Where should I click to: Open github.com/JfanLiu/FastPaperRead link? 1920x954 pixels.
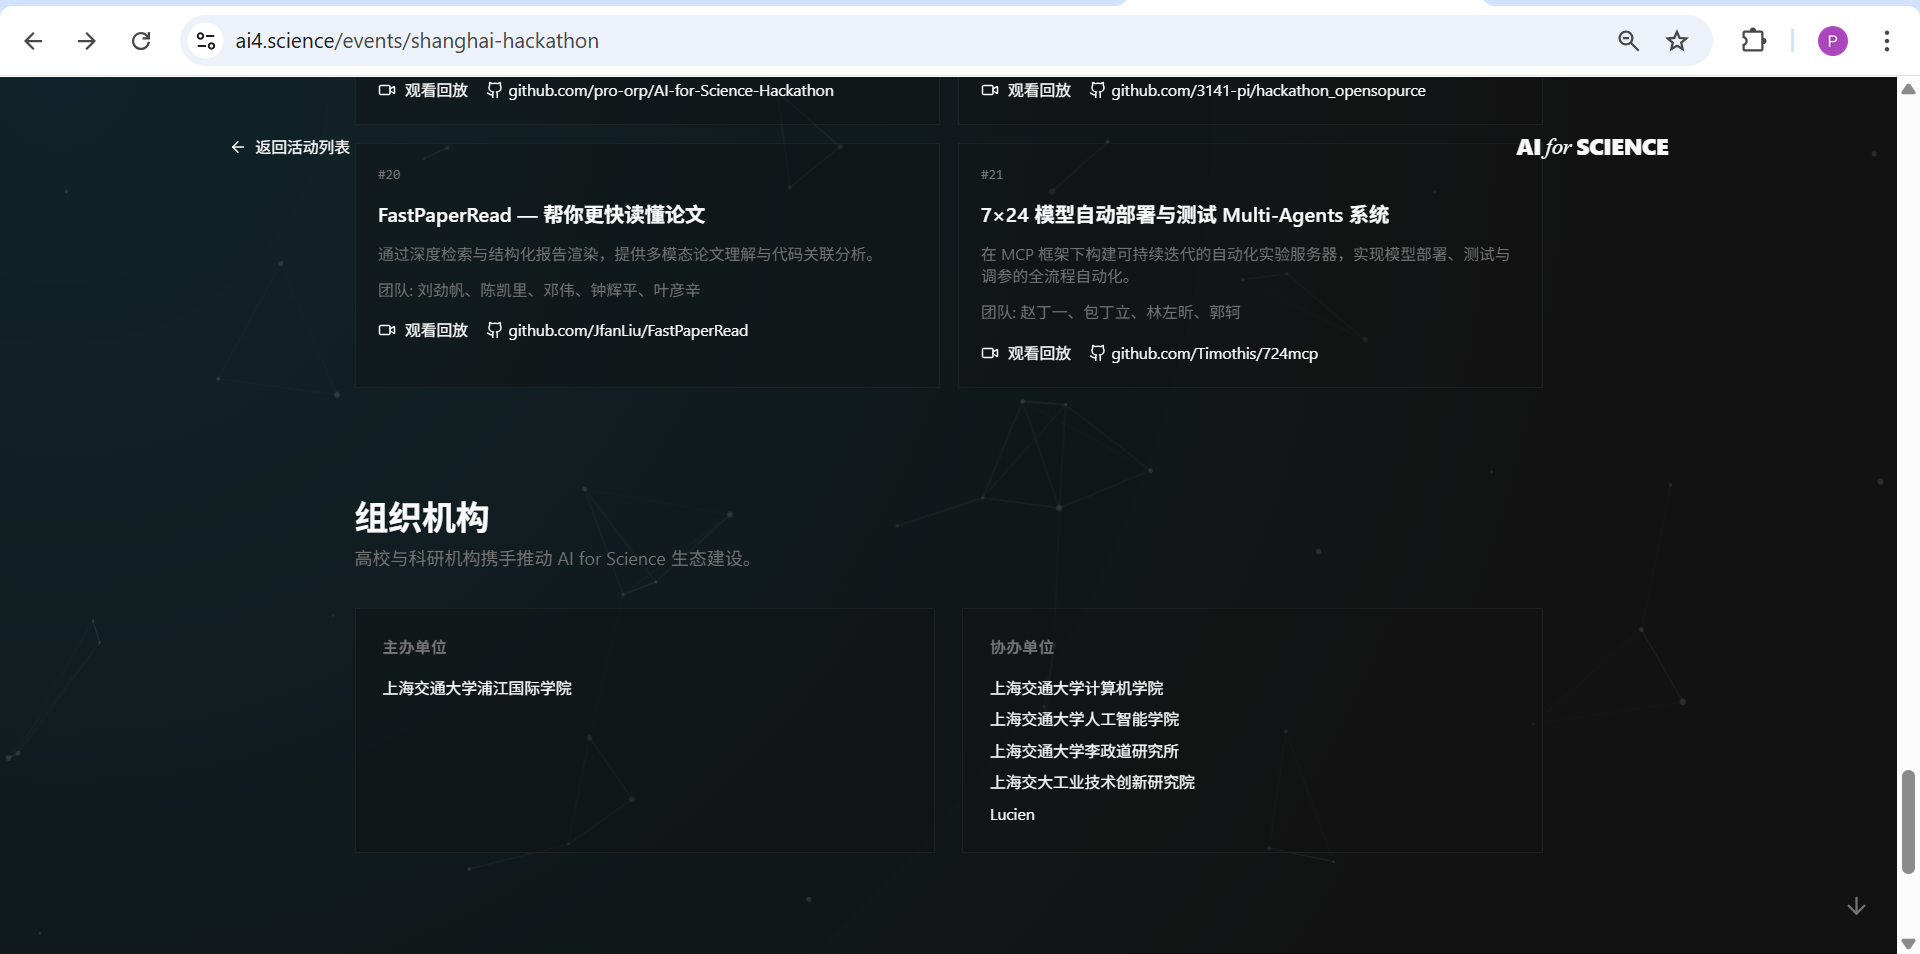[x=628, y=330]
